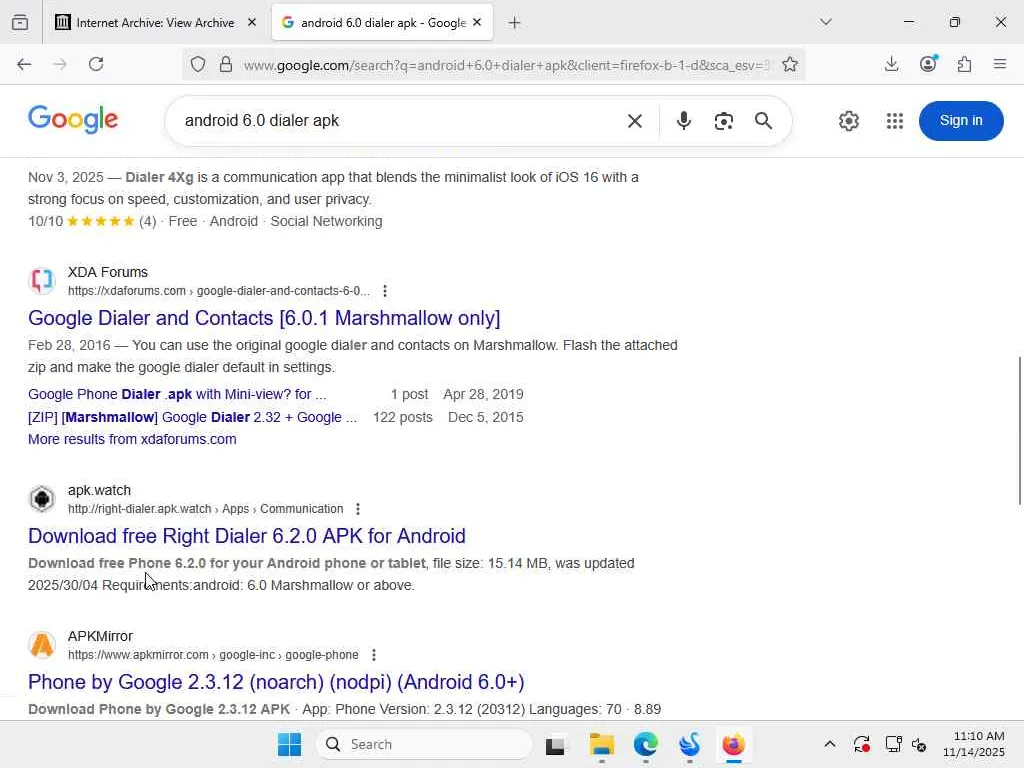
Task: Click the right-dialer.apk.watch breadcrumb URL
Action: (x=206, y=509)
